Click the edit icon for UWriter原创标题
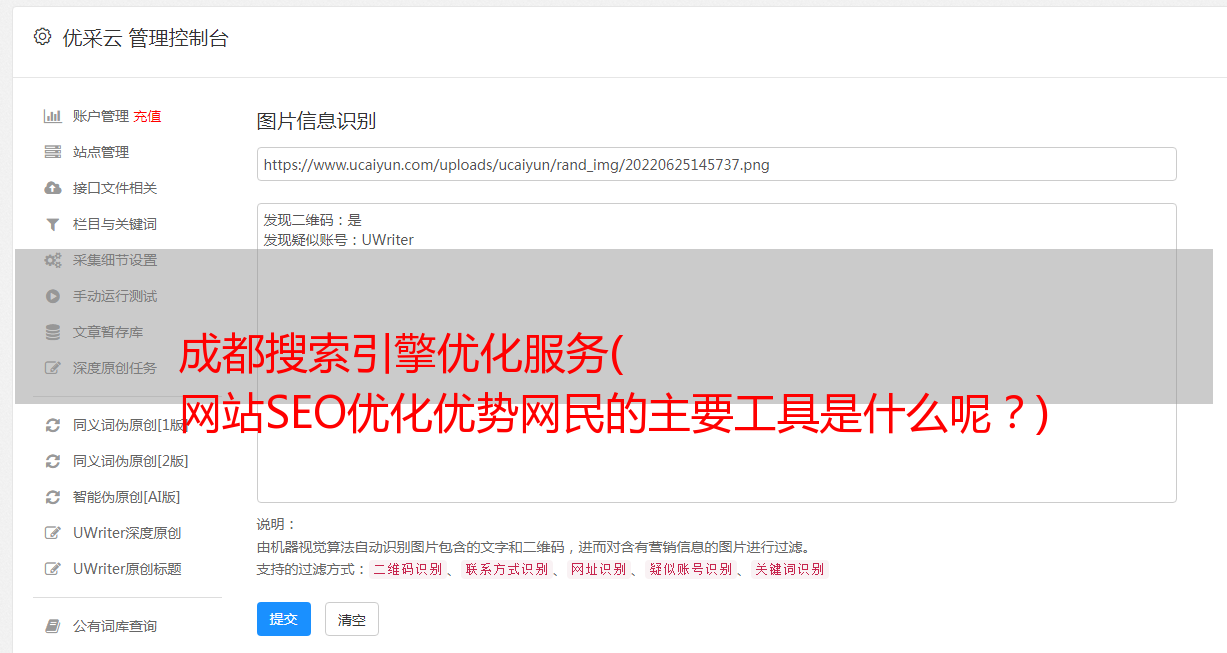1227x653 pixels. [53, 569]
